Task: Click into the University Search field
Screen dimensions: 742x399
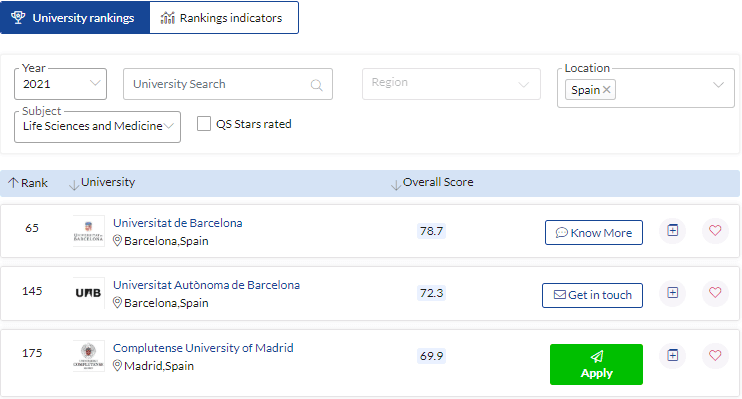Action: [x=228, y=84]
